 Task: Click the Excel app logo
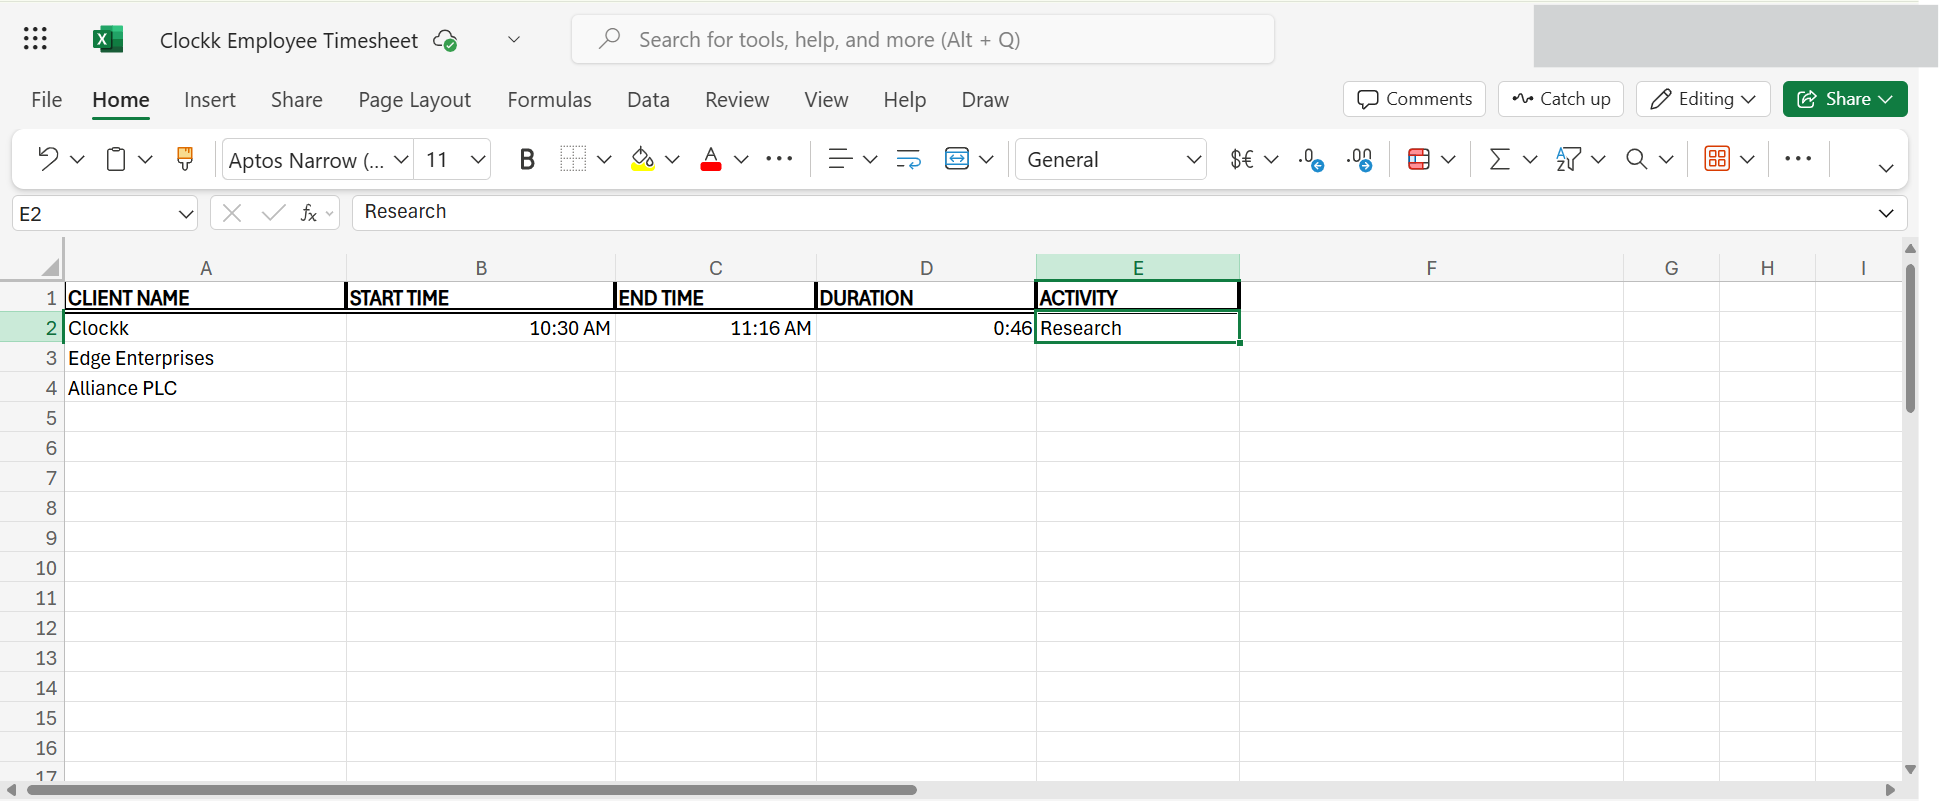[x=107, y=39]
